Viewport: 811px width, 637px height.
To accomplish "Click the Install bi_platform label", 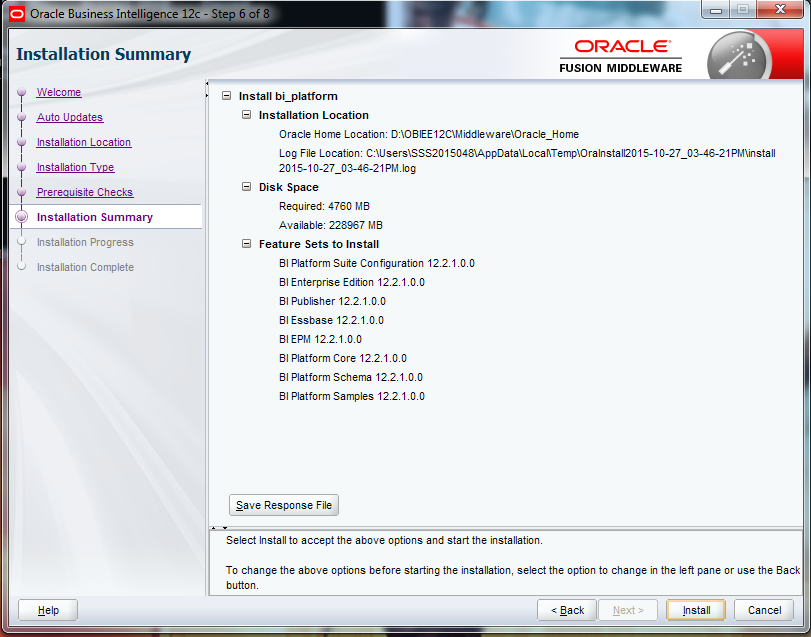I will point(288,96).
